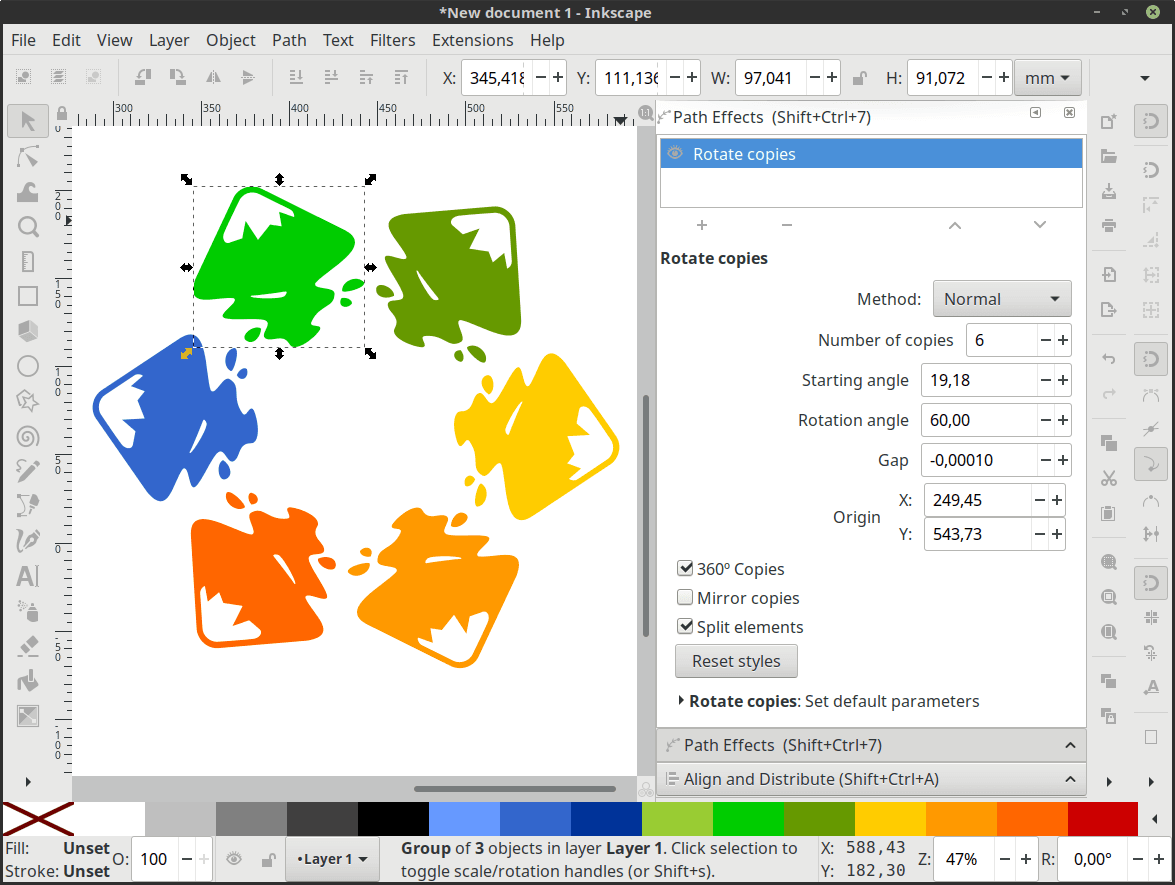
Task: Activate the Text tool
Action: 28,576
